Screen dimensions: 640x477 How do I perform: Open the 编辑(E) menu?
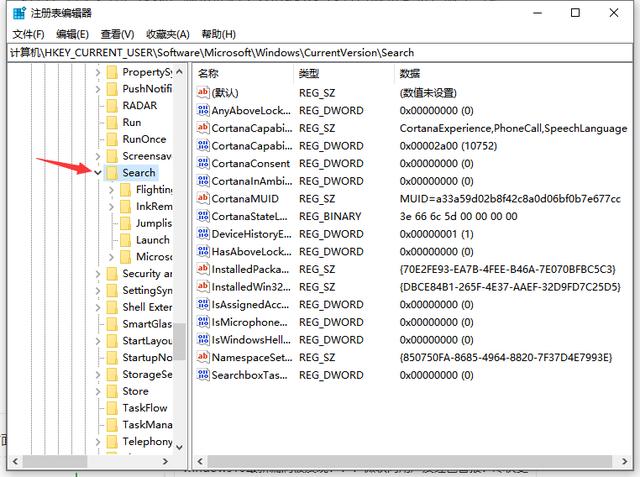point(72,34)
